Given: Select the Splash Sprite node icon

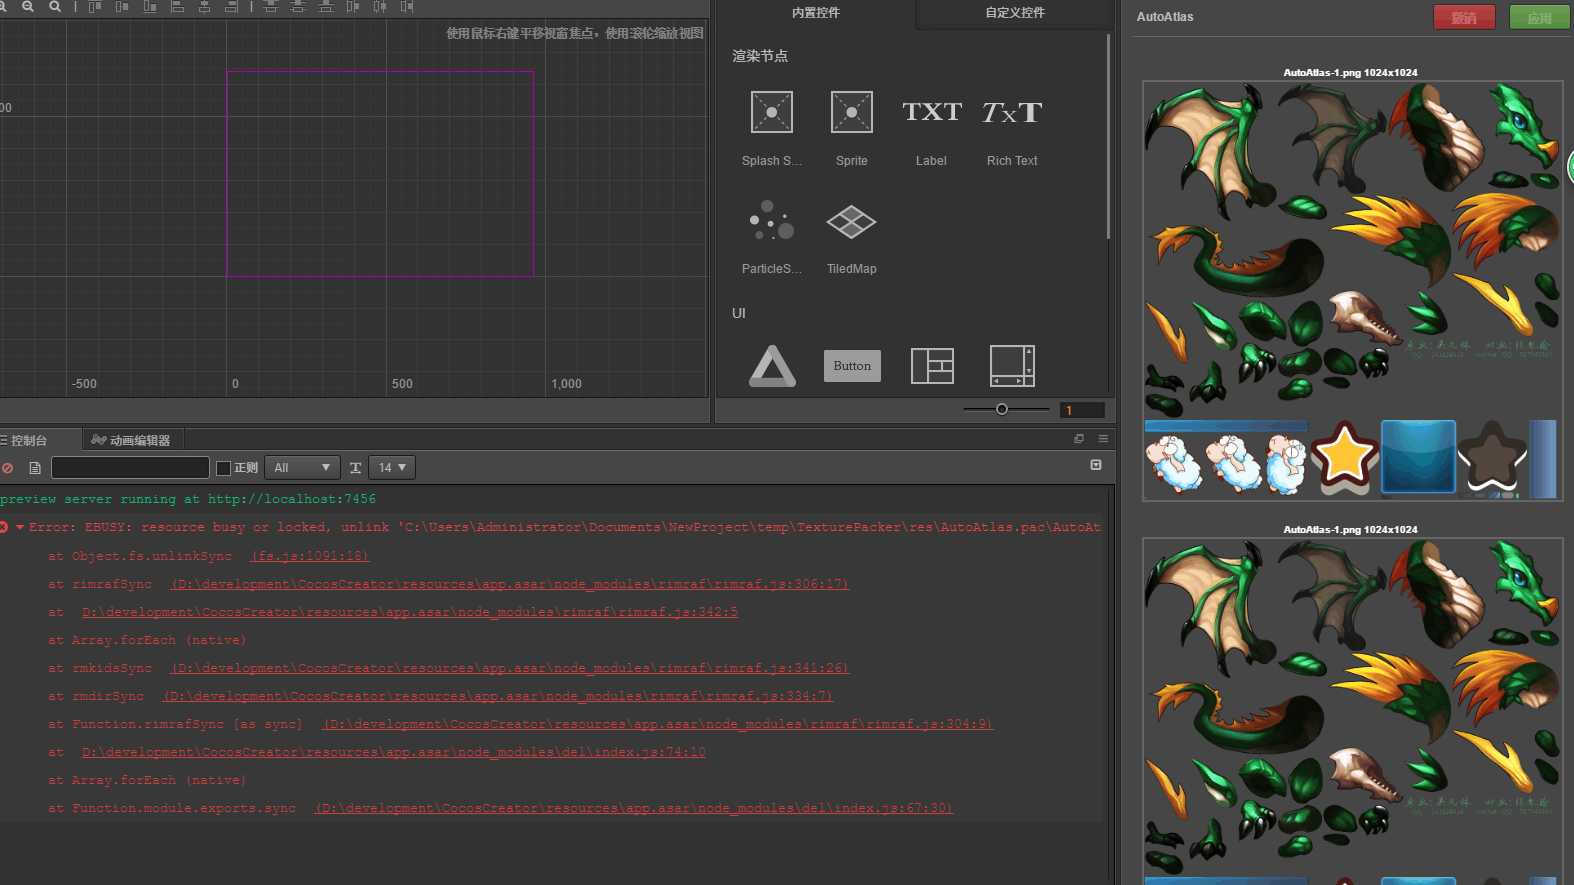Looking at the screenshot, I should click(x=772, y=112).
